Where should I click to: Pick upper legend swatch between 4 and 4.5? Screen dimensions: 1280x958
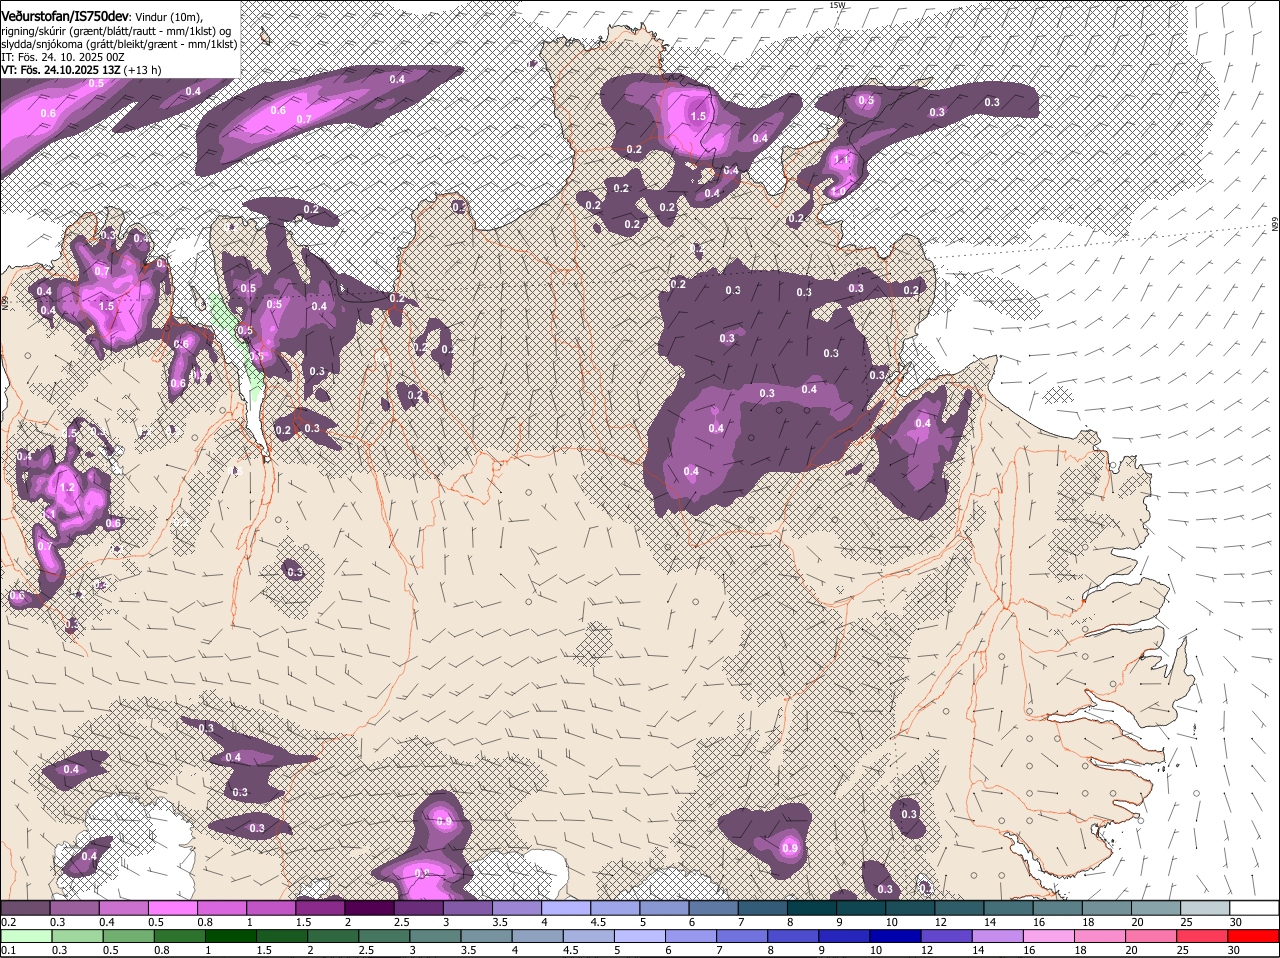point(566,907)
